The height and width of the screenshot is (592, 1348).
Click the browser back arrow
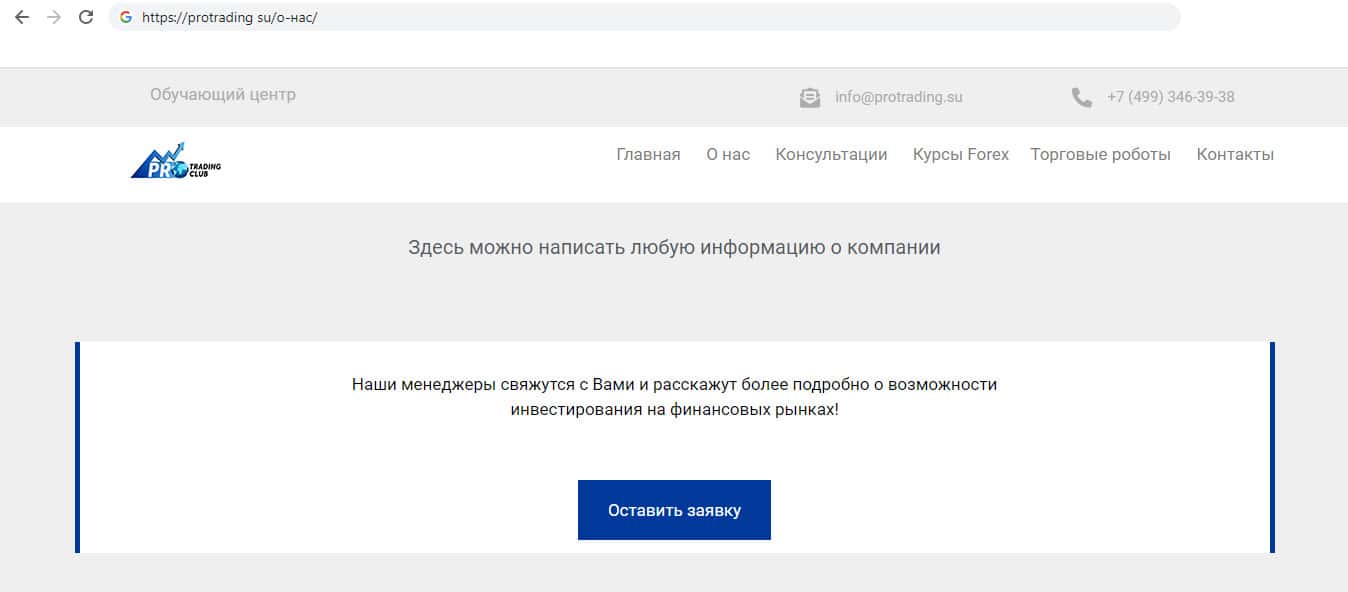click(22, 17)
